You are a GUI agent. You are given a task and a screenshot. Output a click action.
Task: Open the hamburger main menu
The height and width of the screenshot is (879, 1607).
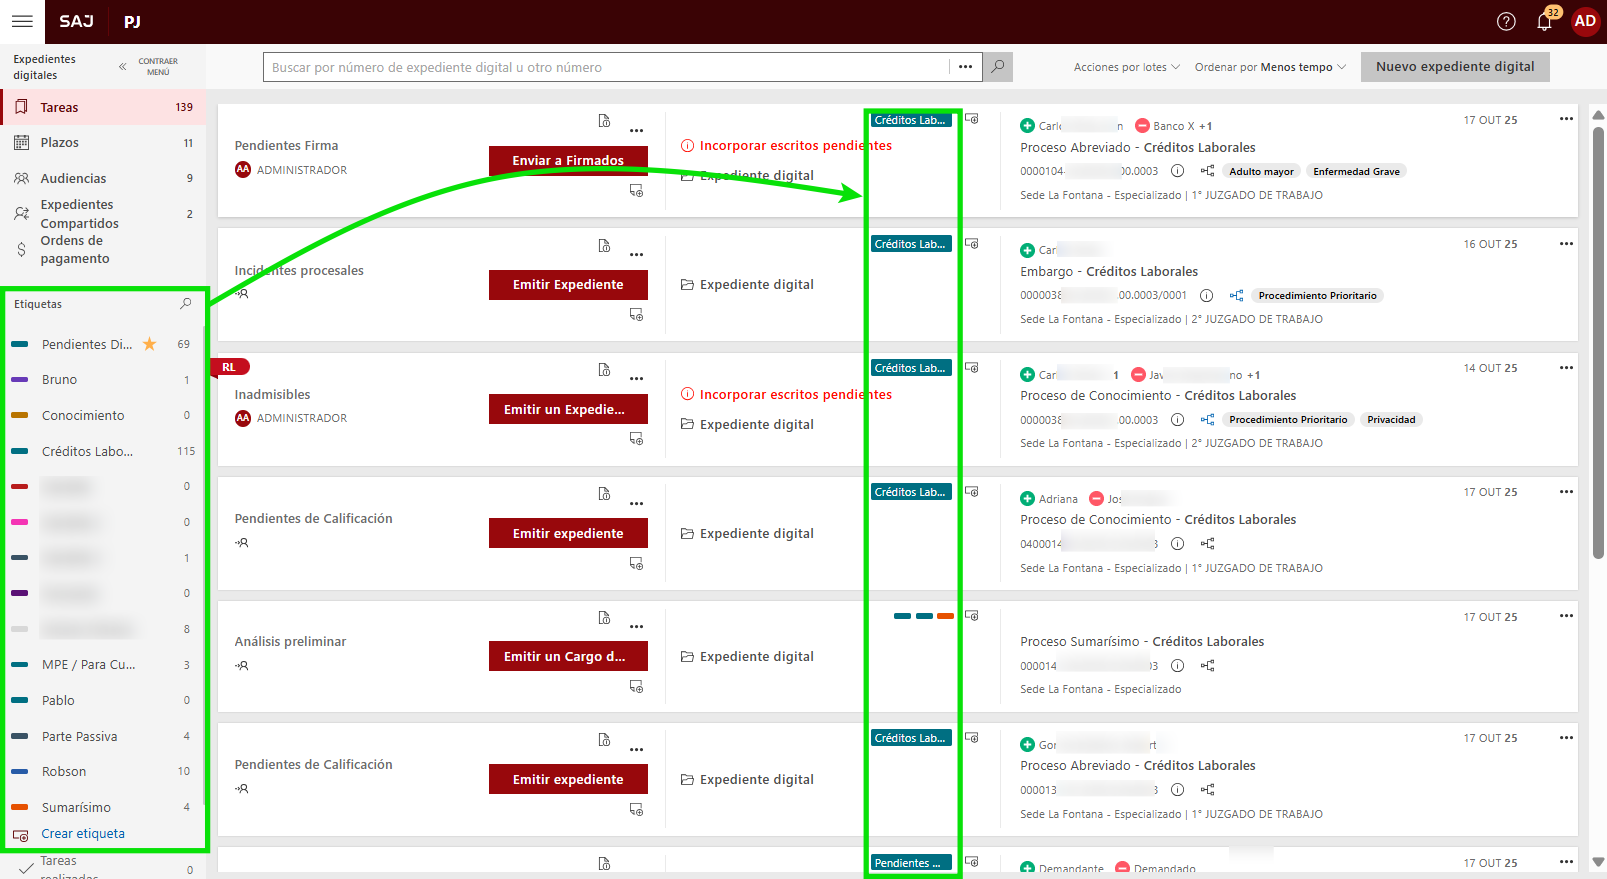click(x=22, y=21)
